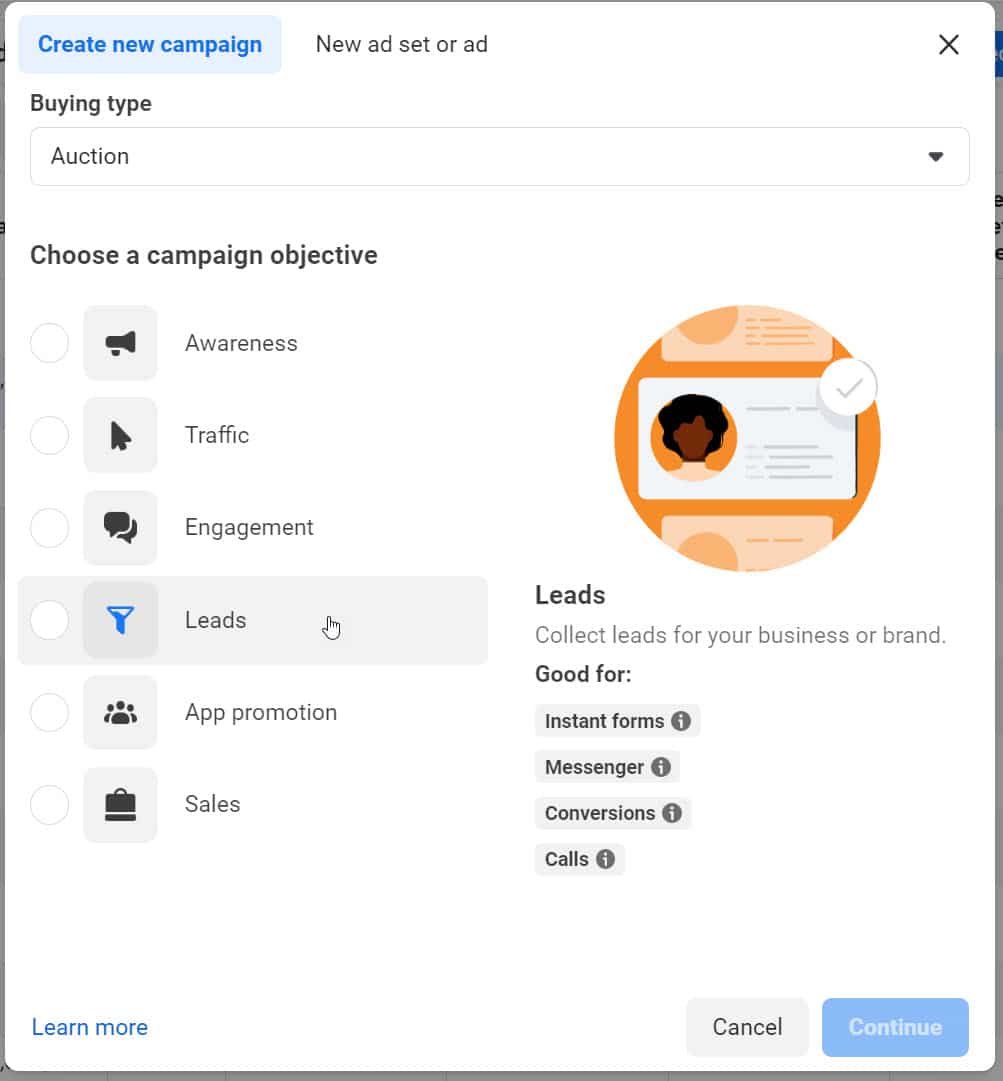
Task: Choose the Leads radio button
Action: tap(50, 620)
